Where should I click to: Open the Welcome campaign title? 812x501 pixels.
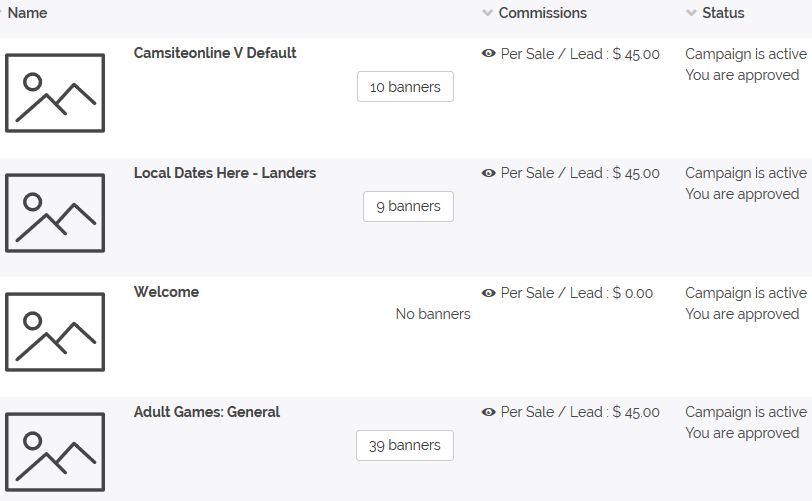click(166, 292)
